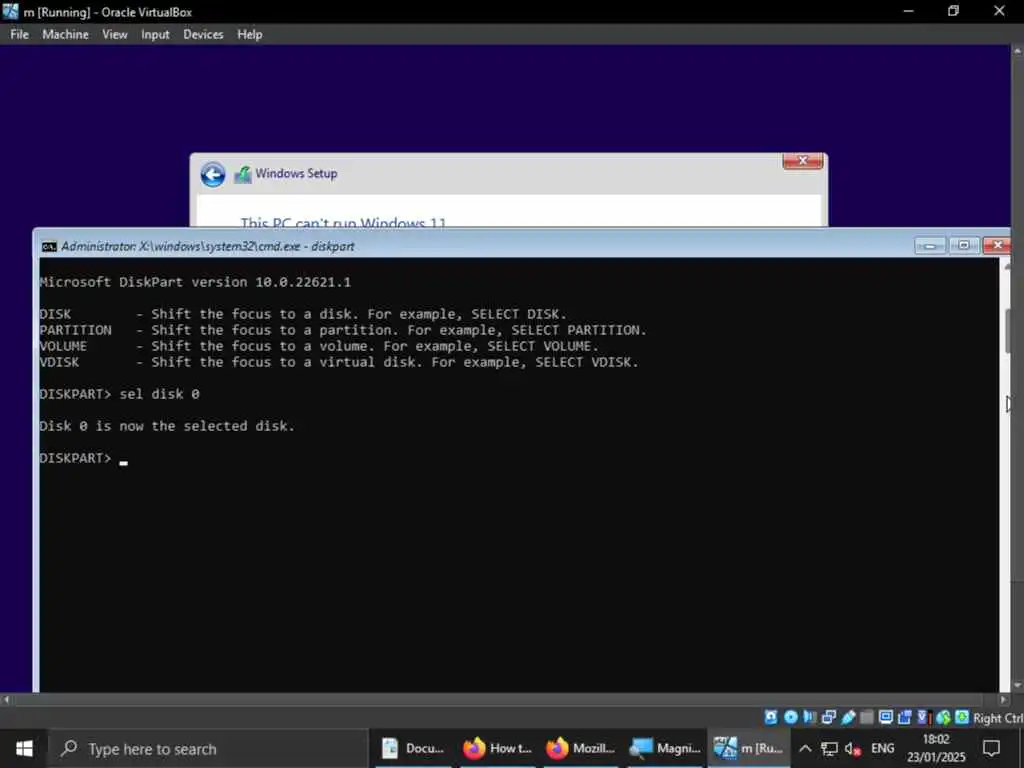Image resolution: width=1024 pixels, height=768 pixels.
Task: Close the diskpart command prompt window
Action: click(997, 246)
